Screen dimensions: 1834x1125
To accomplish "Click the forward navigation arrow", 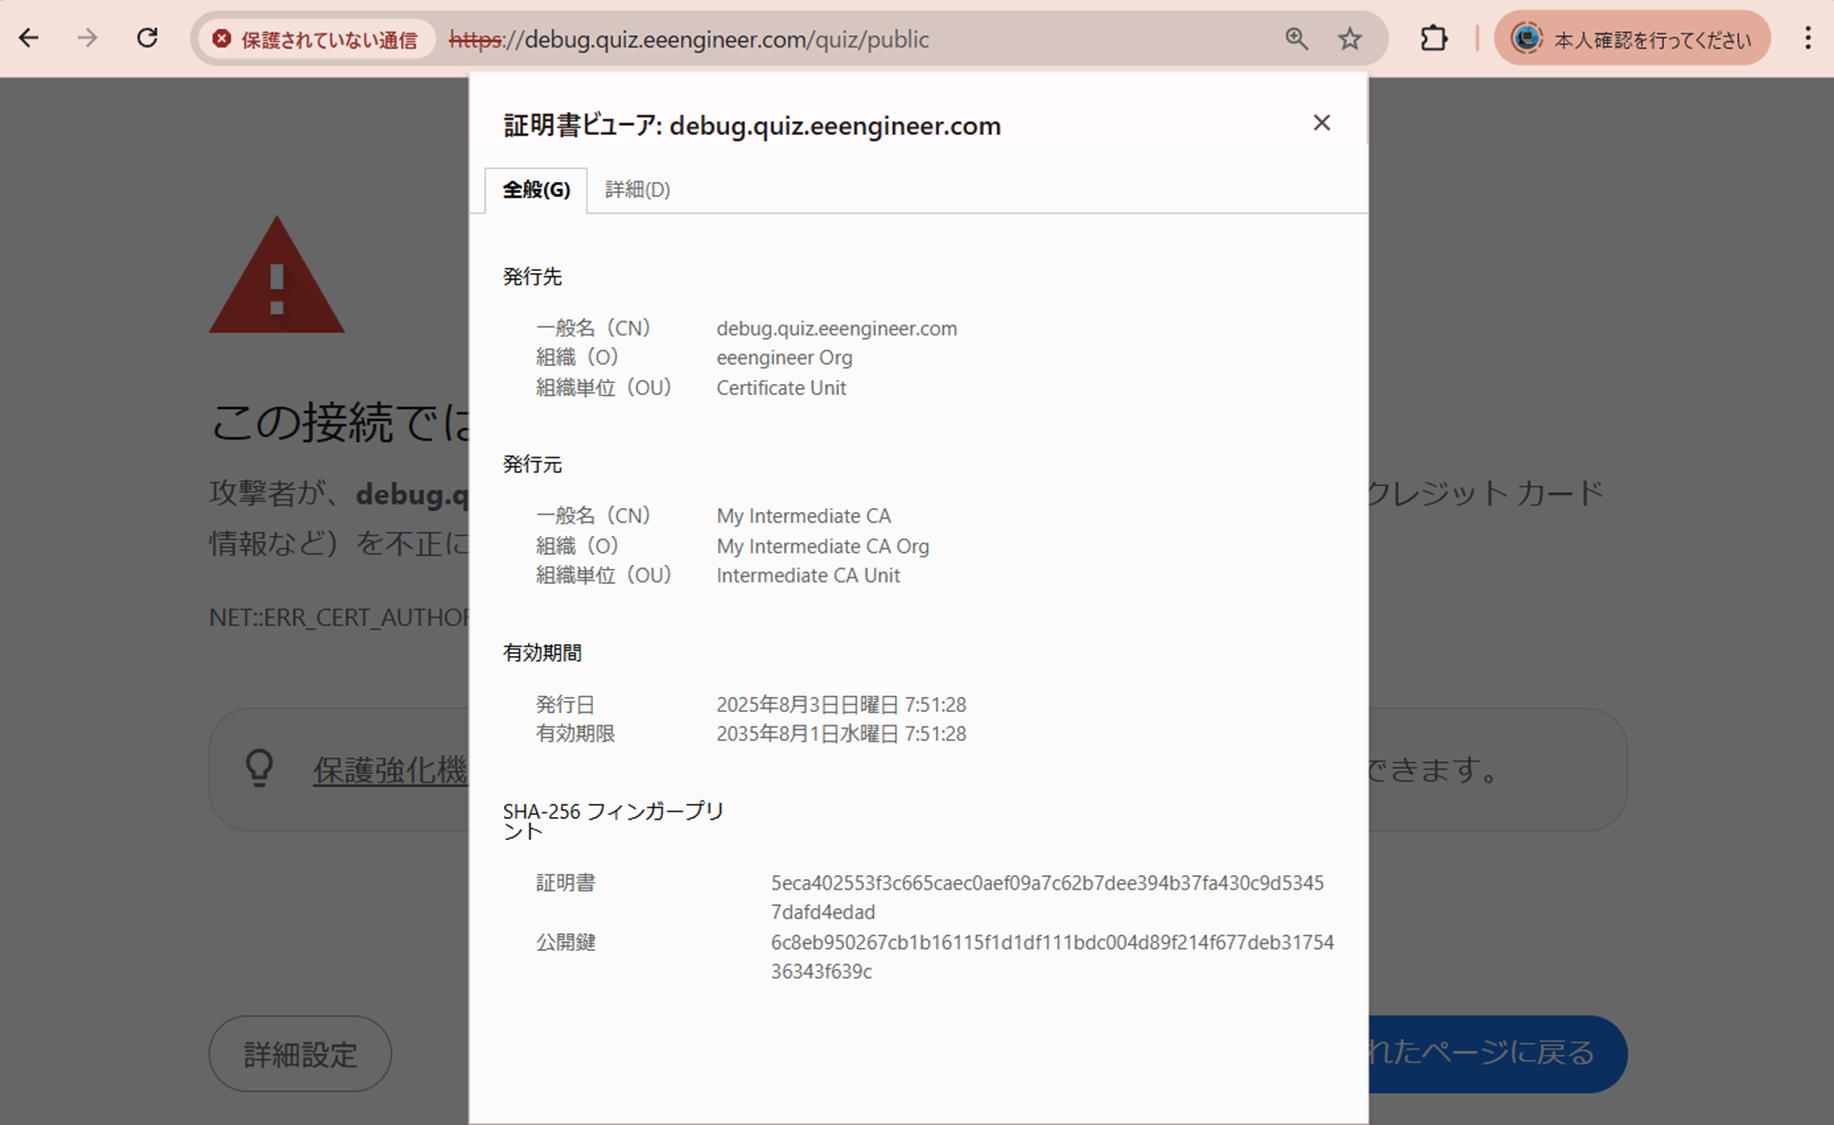I will tap(88, 38).
